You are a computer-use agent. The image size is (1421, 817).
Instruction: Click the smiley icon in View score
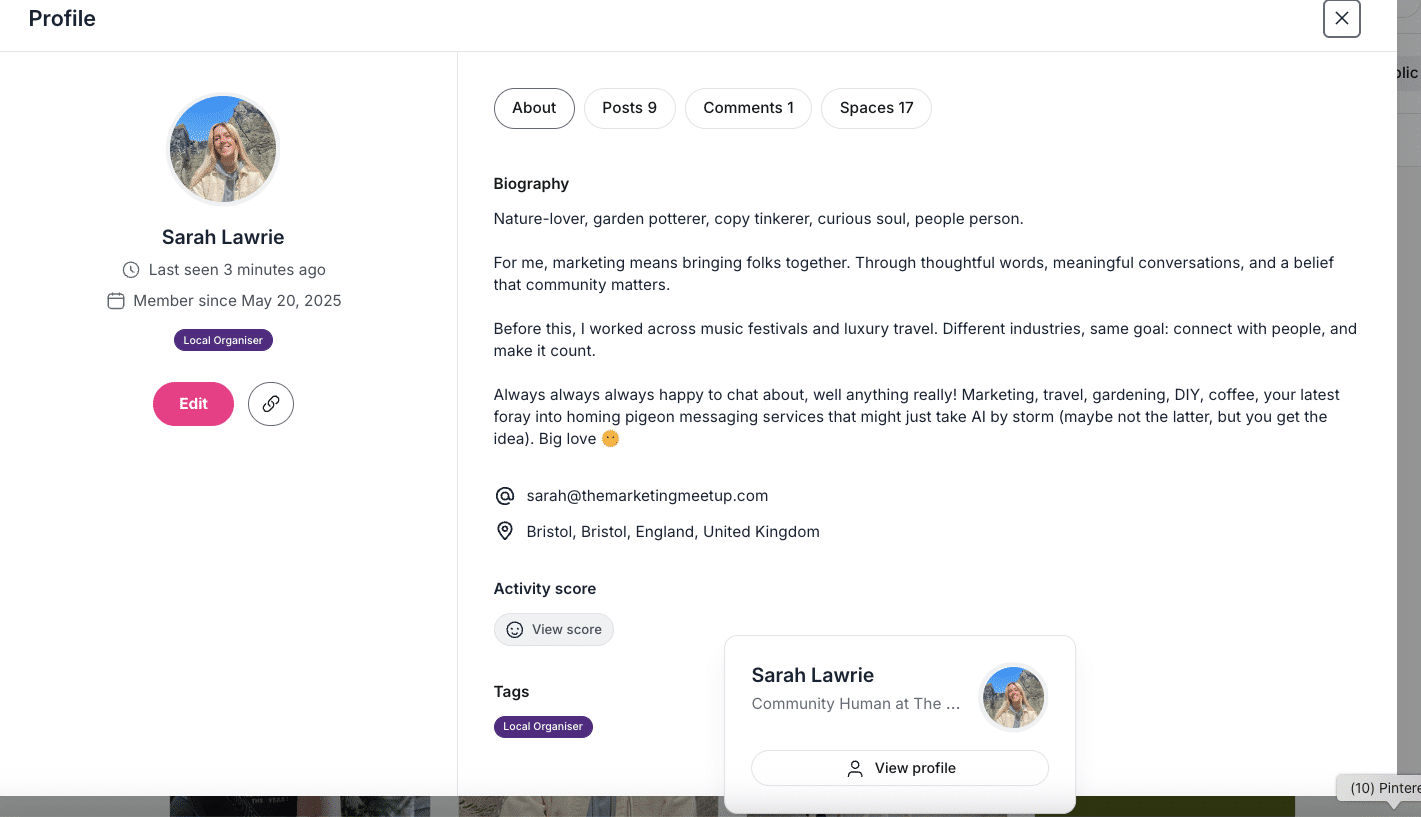click(x=515, y=630)
